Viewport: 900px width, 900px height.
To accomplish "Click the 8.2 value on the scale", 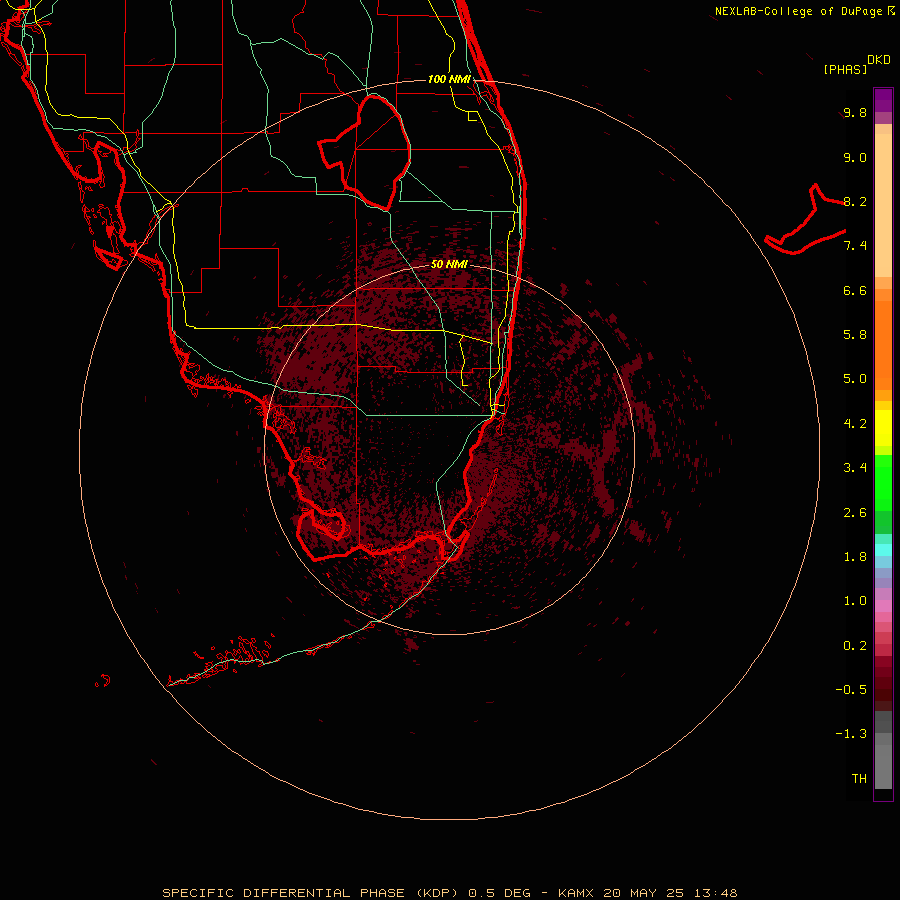I will click(x=855, y=201).
